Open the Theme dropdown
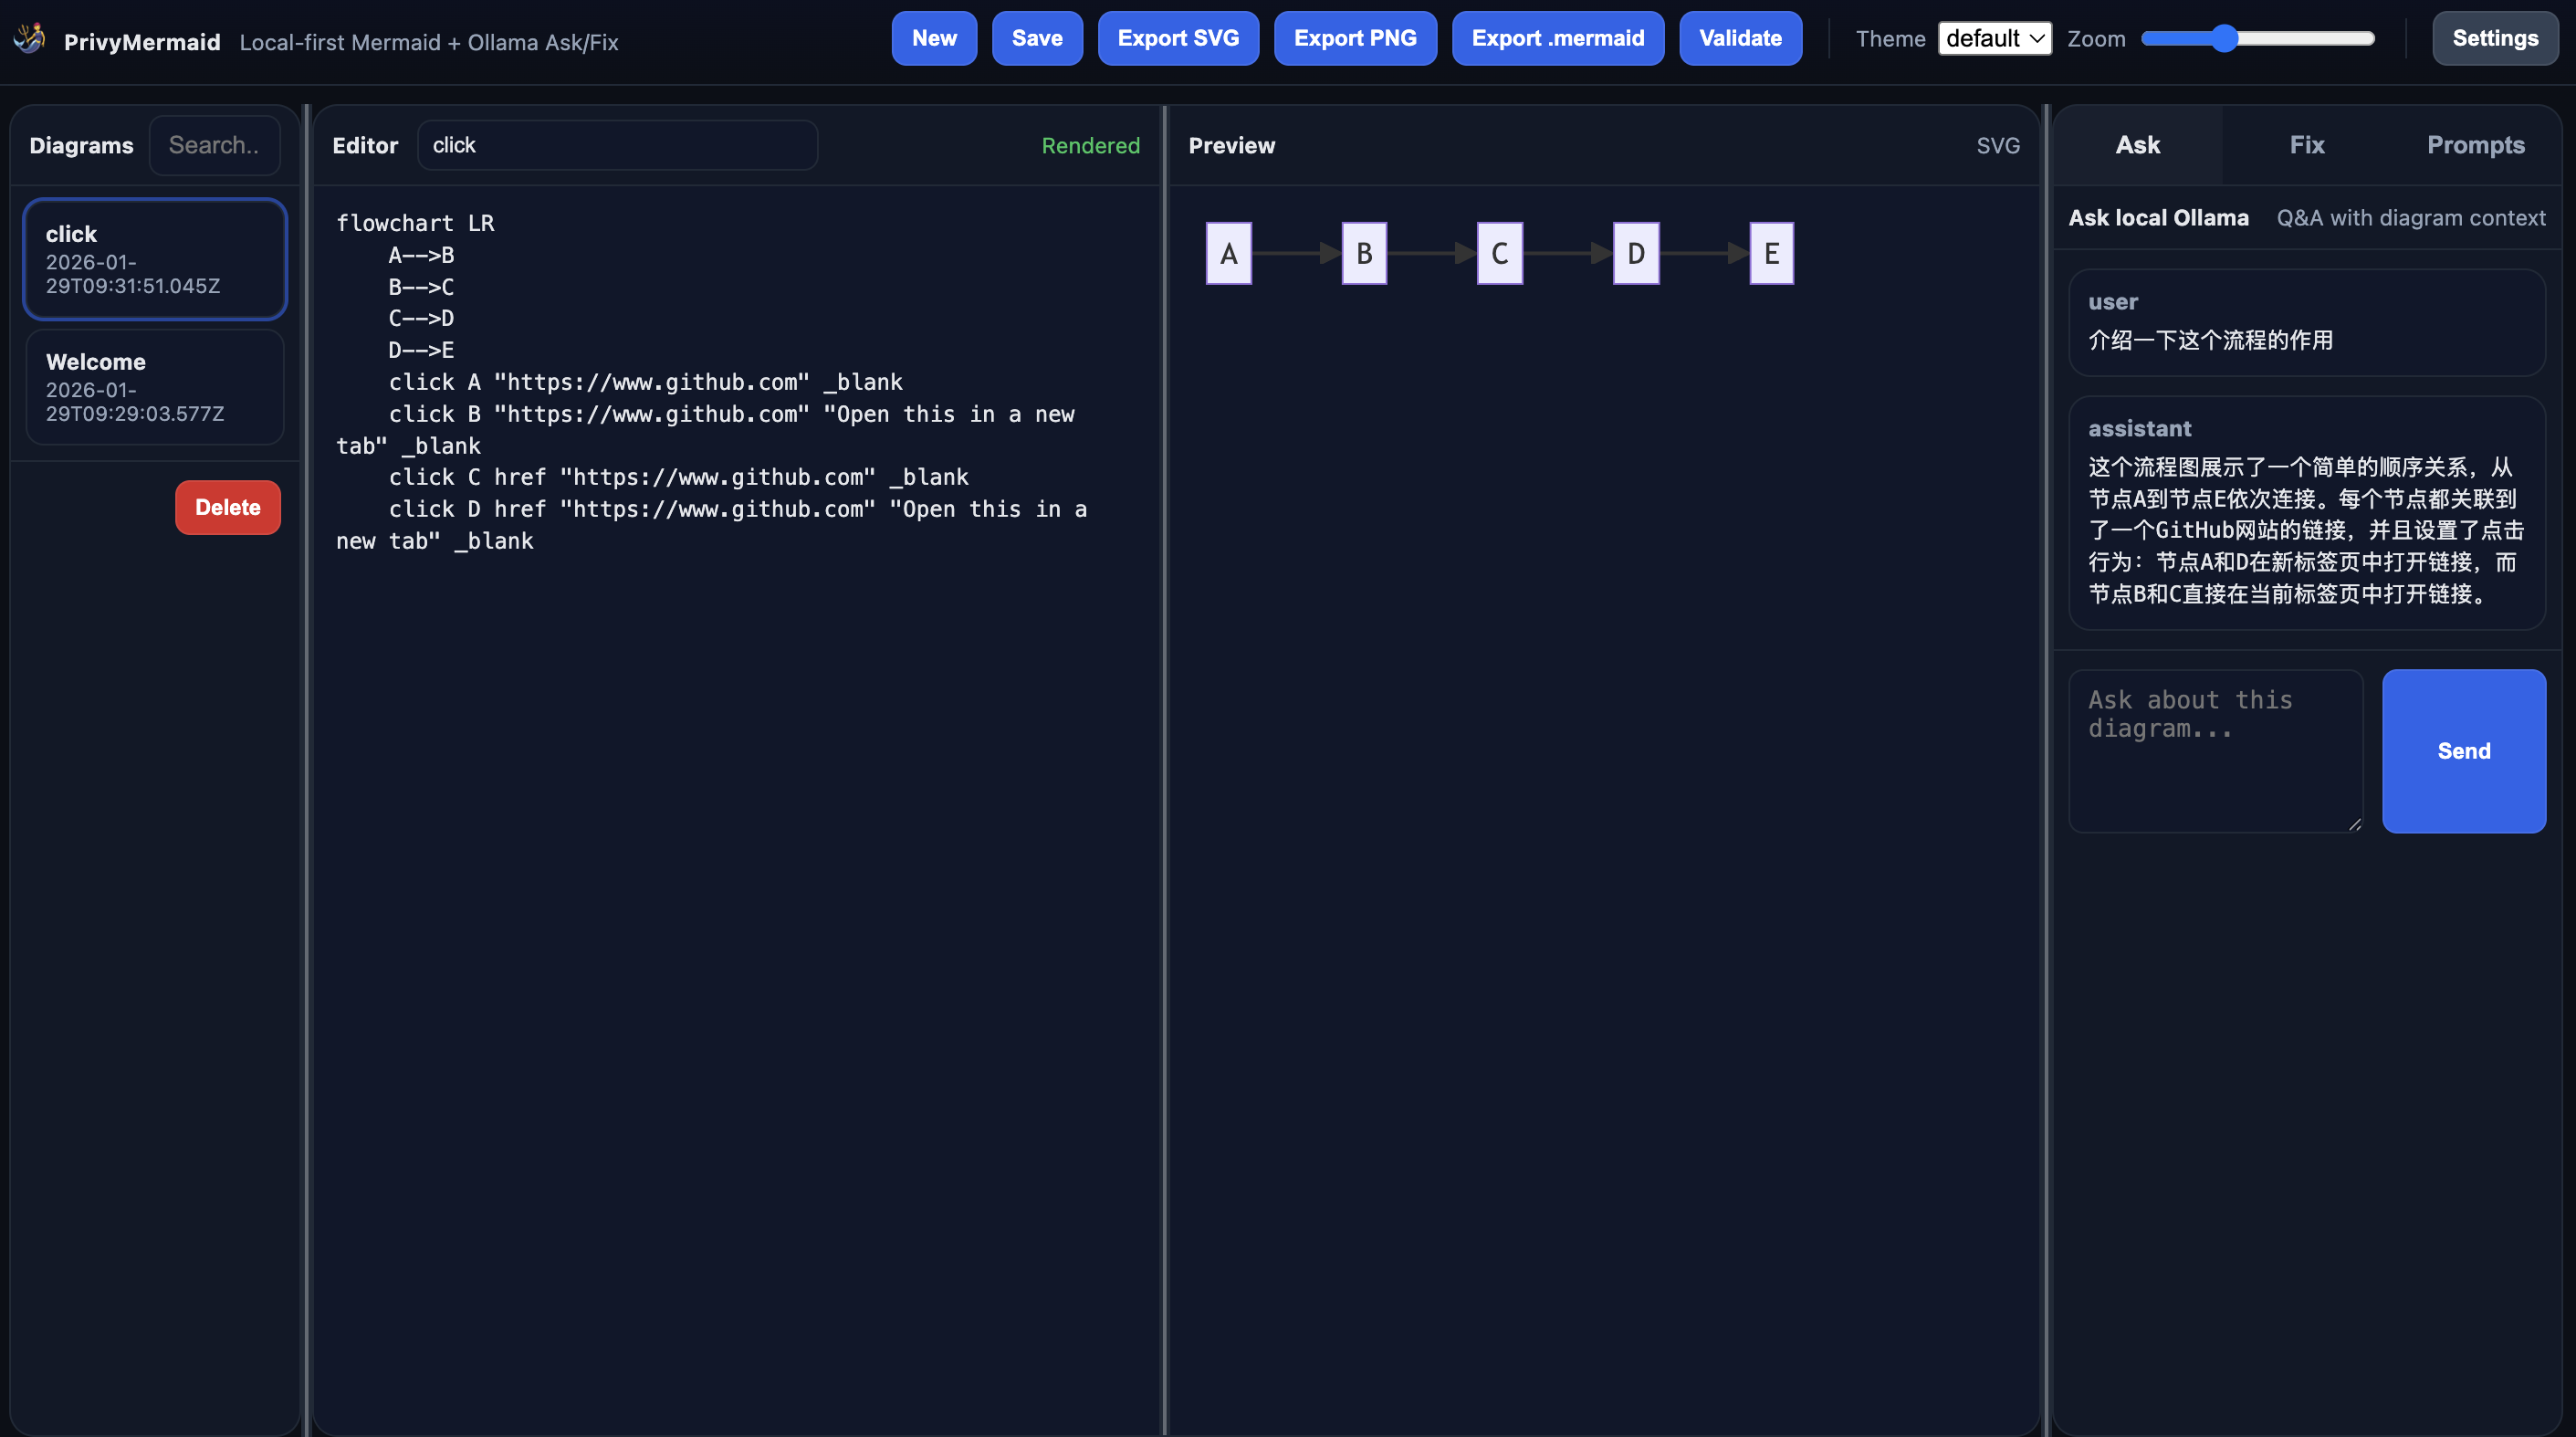 (1994, 38)
